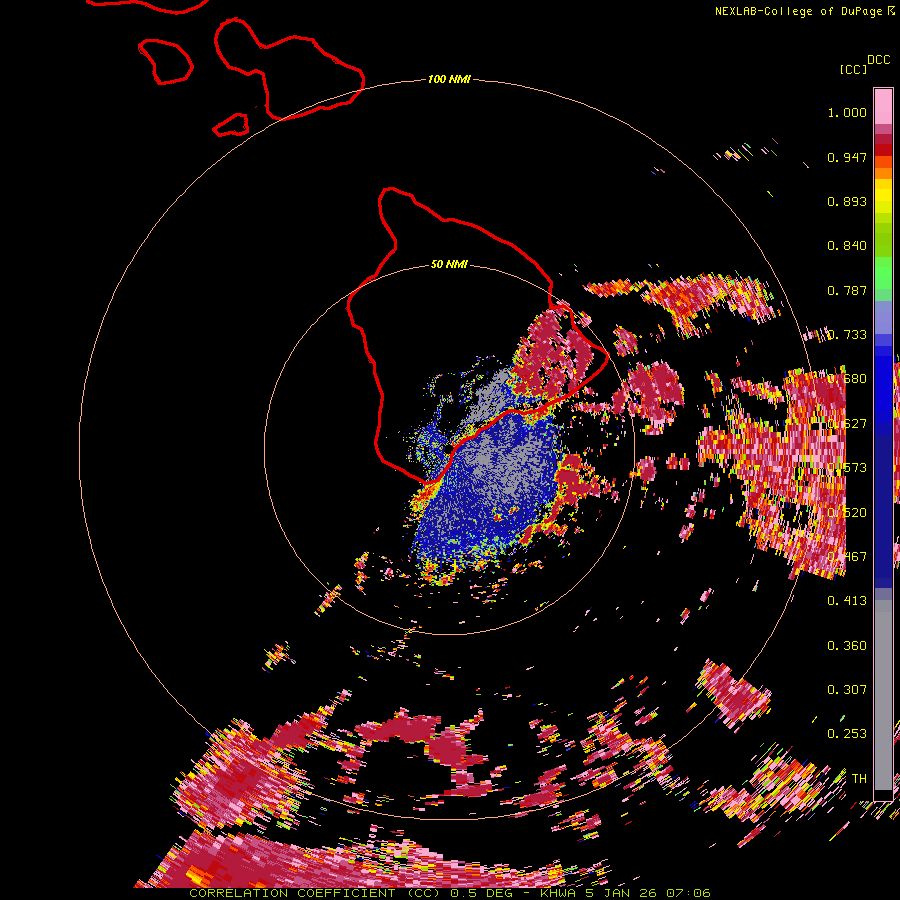Click the NEXLAB-College of DuPage label
The image size is (900, 900).
coord(798,11)
